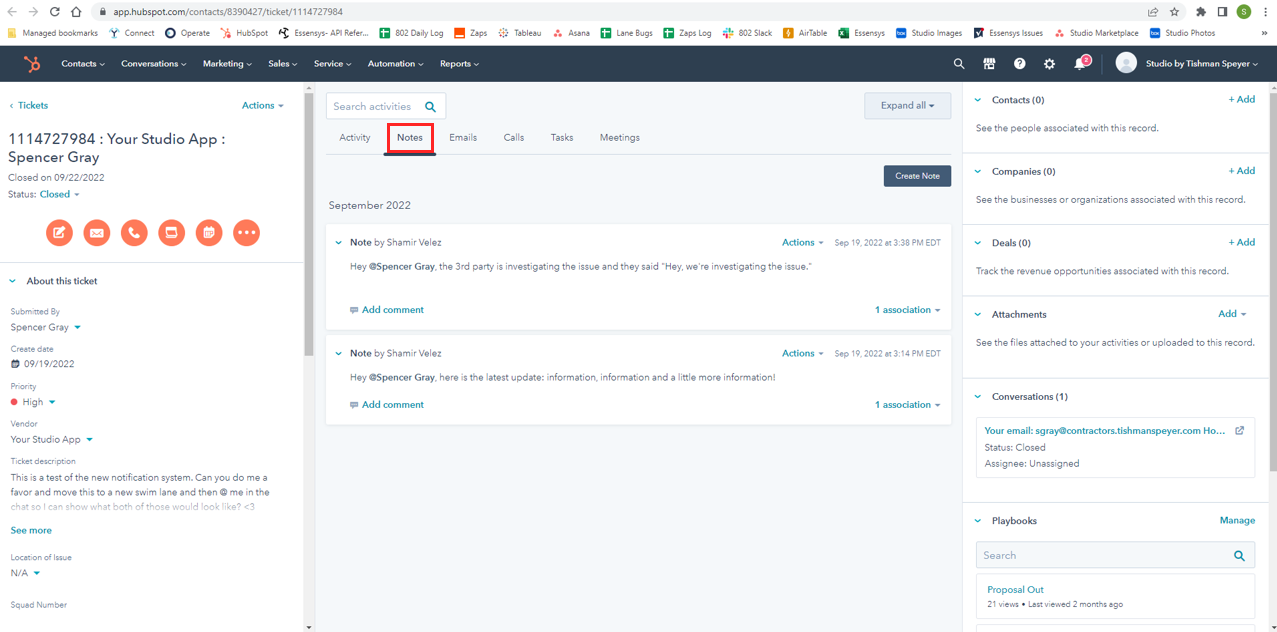Click the orange email envelope icon
Image resolution: width=1277 pixels, height=632 pixels.
point(97,233)
